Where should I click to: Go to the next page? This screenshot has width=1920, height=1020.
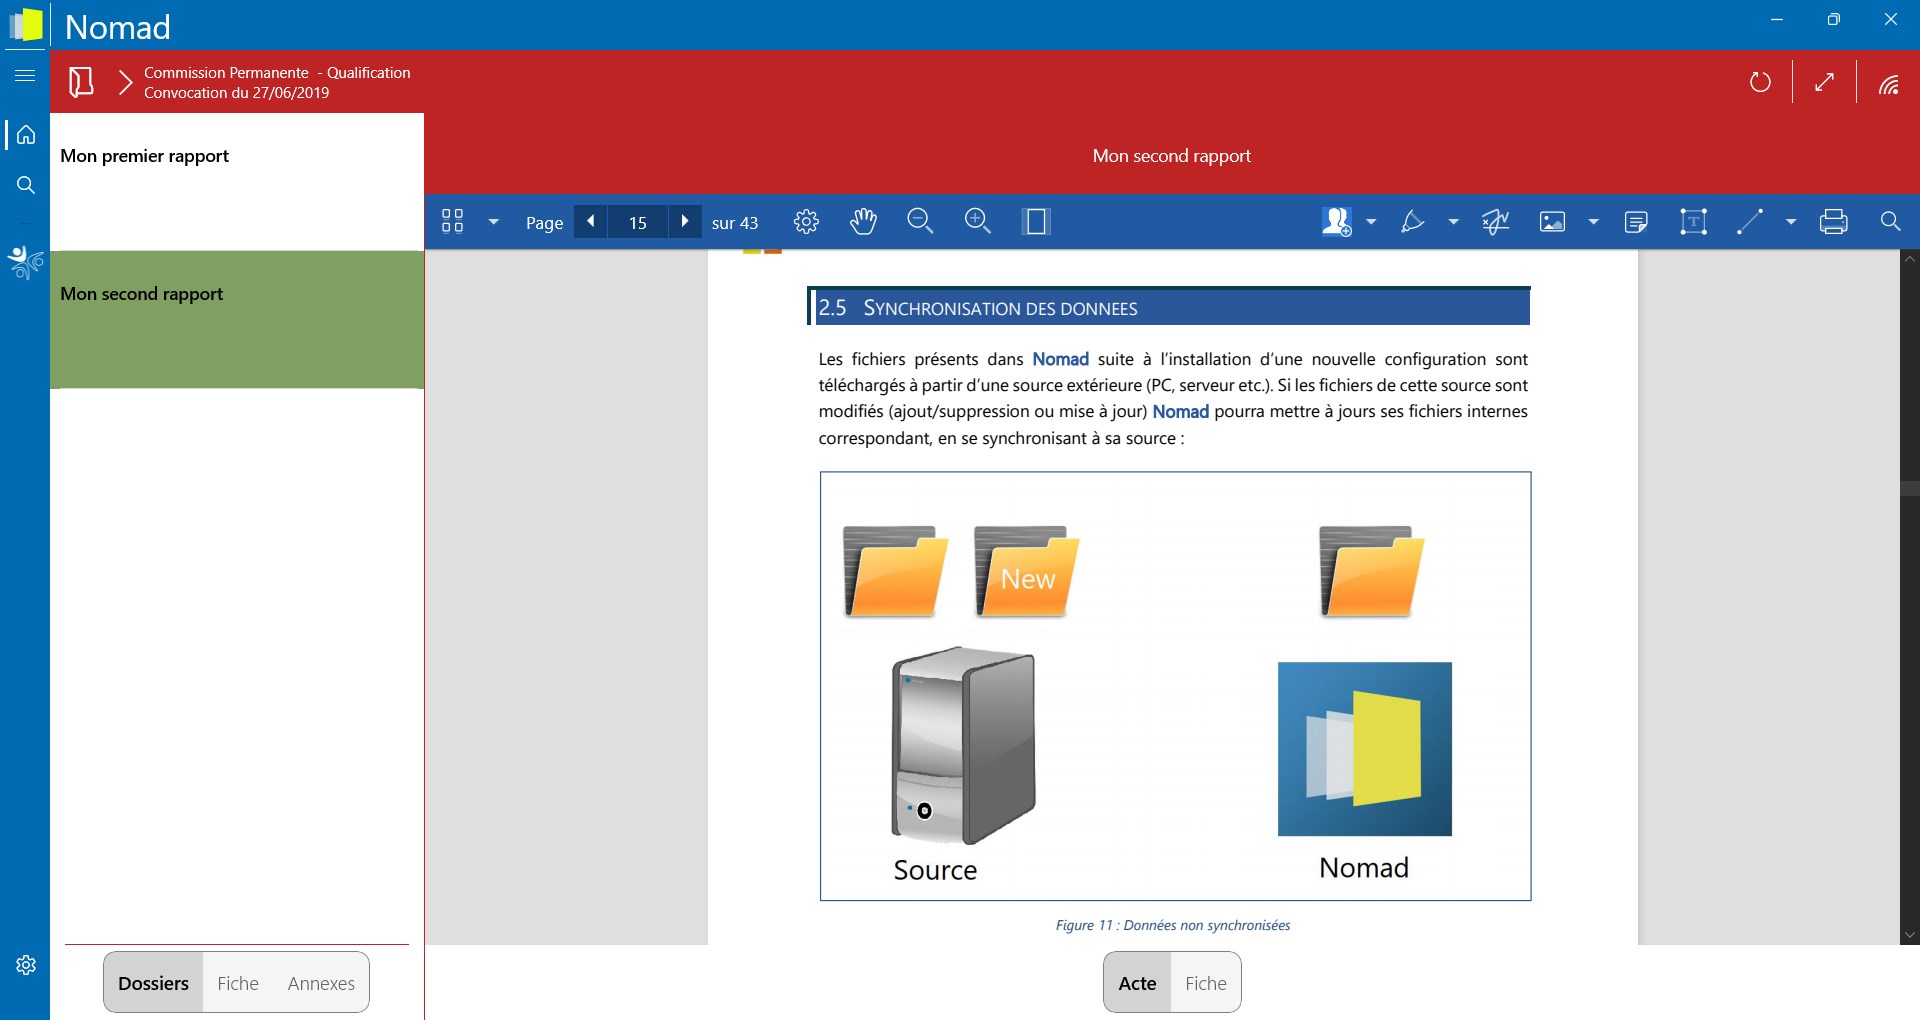(x=684, y=221)
